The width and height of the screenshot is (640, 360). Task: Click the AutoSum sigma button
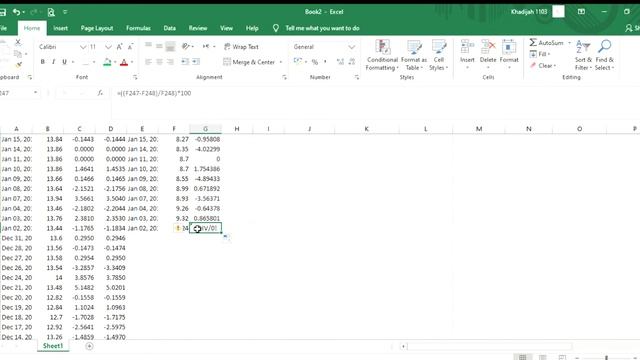[x=547, y=43]
